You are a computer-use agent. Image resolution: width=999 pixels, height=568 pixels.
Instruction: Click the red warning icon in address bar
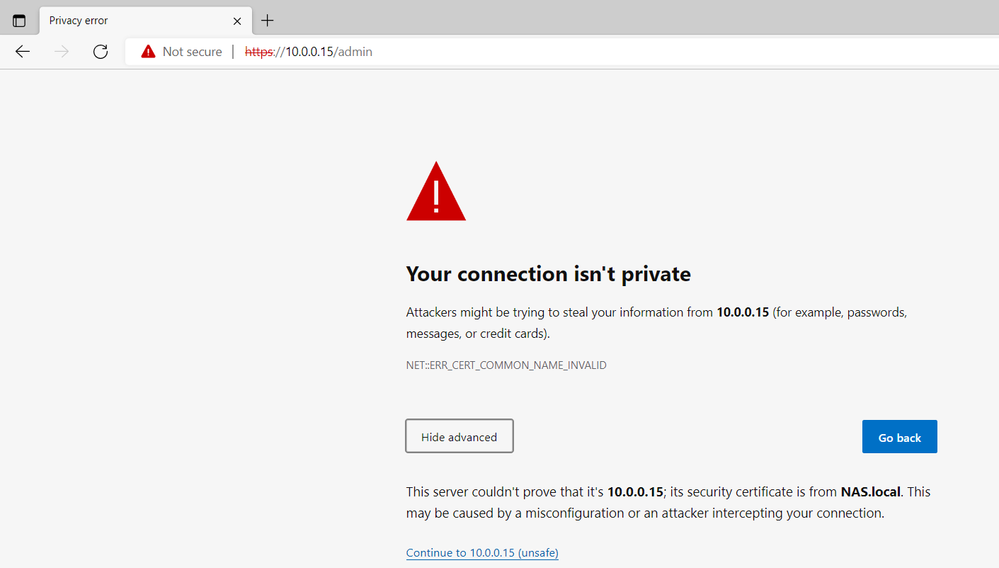point(148,52)
